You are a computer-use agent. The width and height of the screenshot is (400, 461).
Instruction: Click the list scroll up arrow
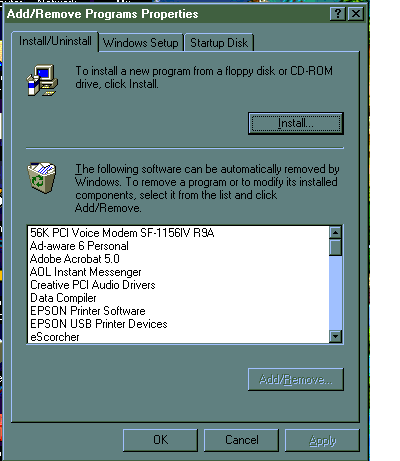click(335, 232)
